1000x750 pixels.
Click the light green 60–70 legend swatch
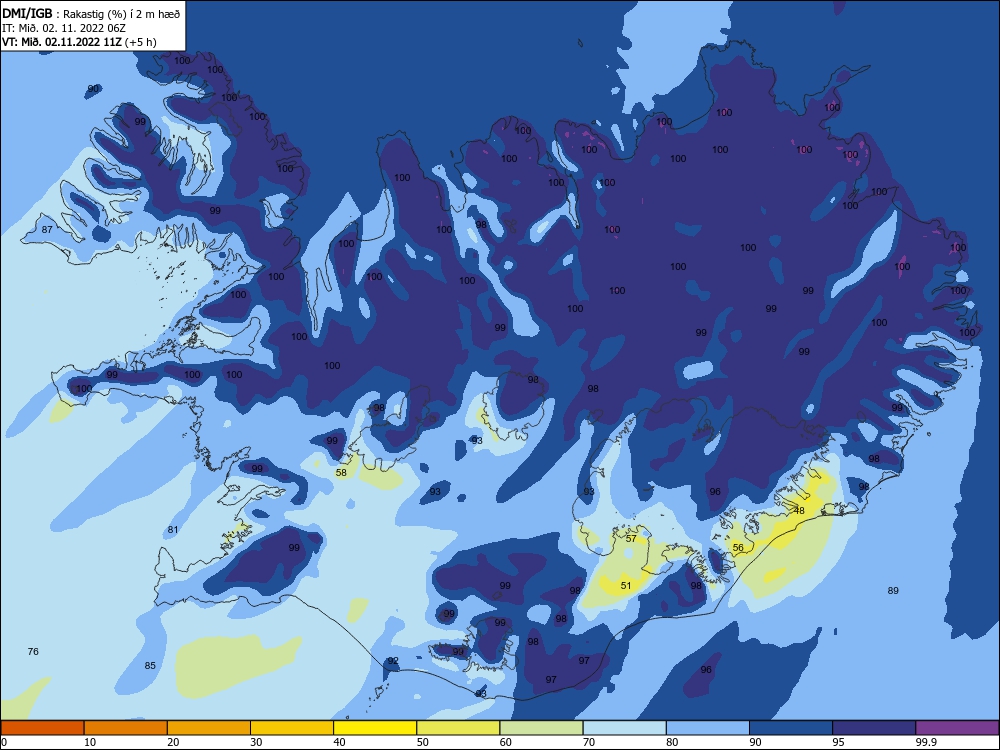[x=541, y=728]
